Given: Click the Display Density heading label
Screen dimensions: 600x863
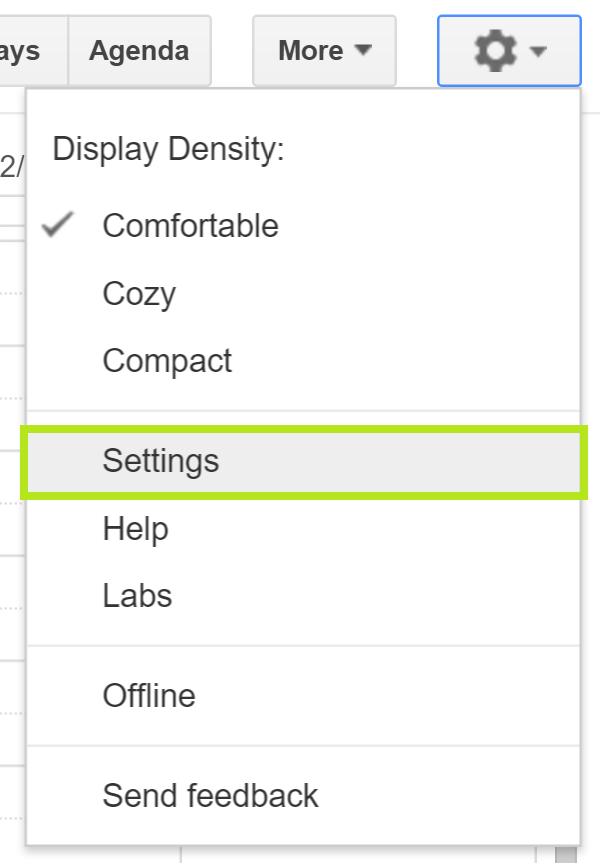Looking at the screenshot, I should [169, 150].
